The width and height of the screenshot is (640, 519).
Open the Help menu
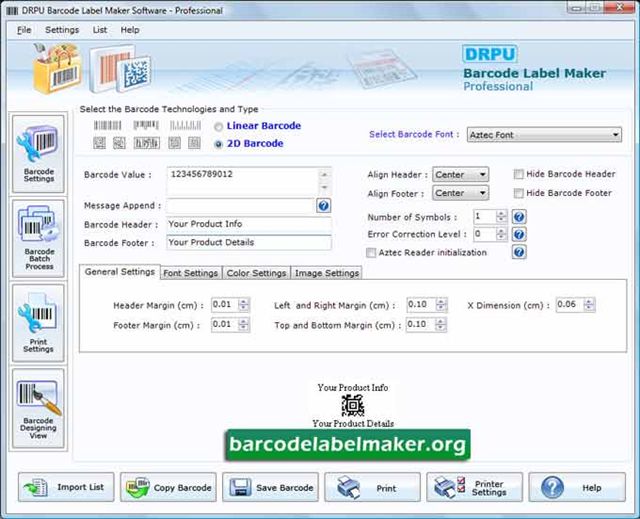(130, 30)
